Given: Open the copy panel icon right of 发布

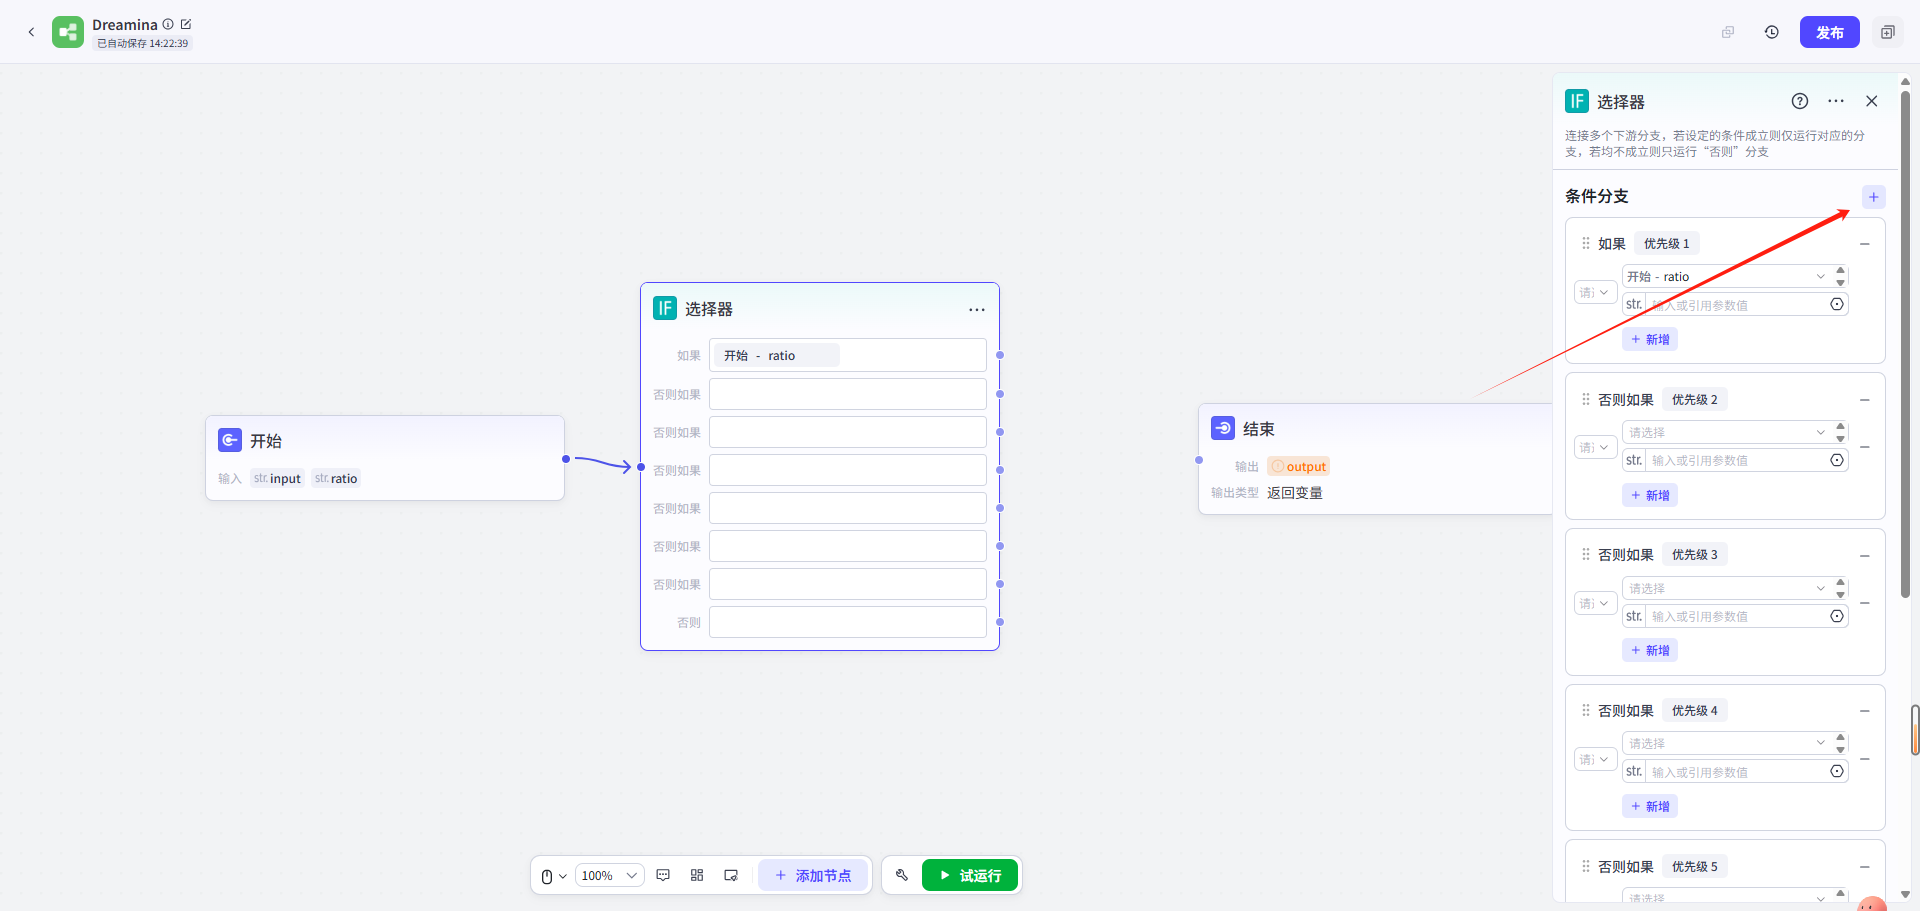Looking at the screenshot, I should (x=1888, y=32).
